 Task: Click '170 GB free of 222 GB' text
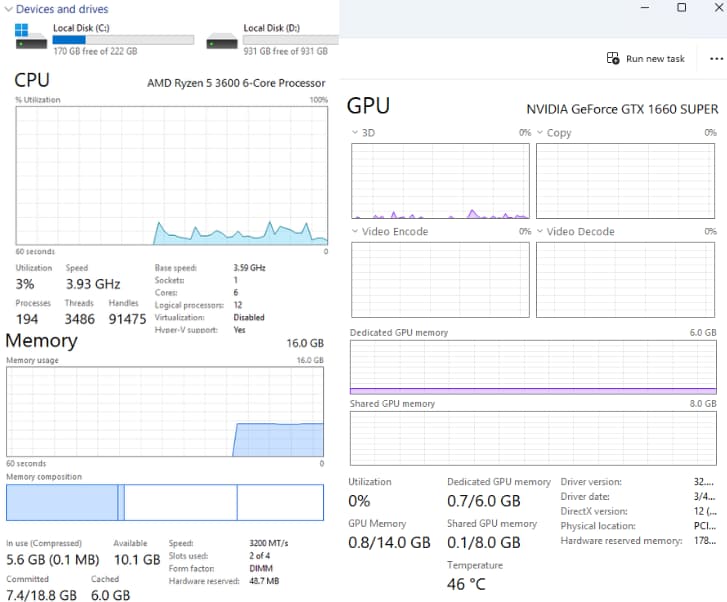(x=95, y=51)
